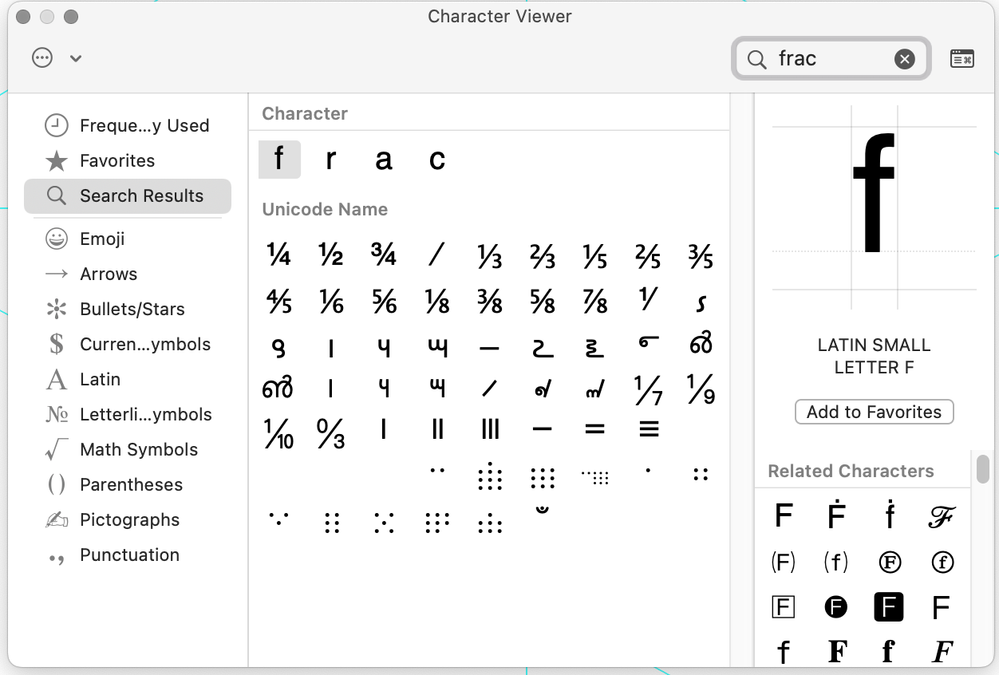Viewport: 999px width, 675px height.
Task: Expand the chevron next to action menu
Action: click(76, 58)
